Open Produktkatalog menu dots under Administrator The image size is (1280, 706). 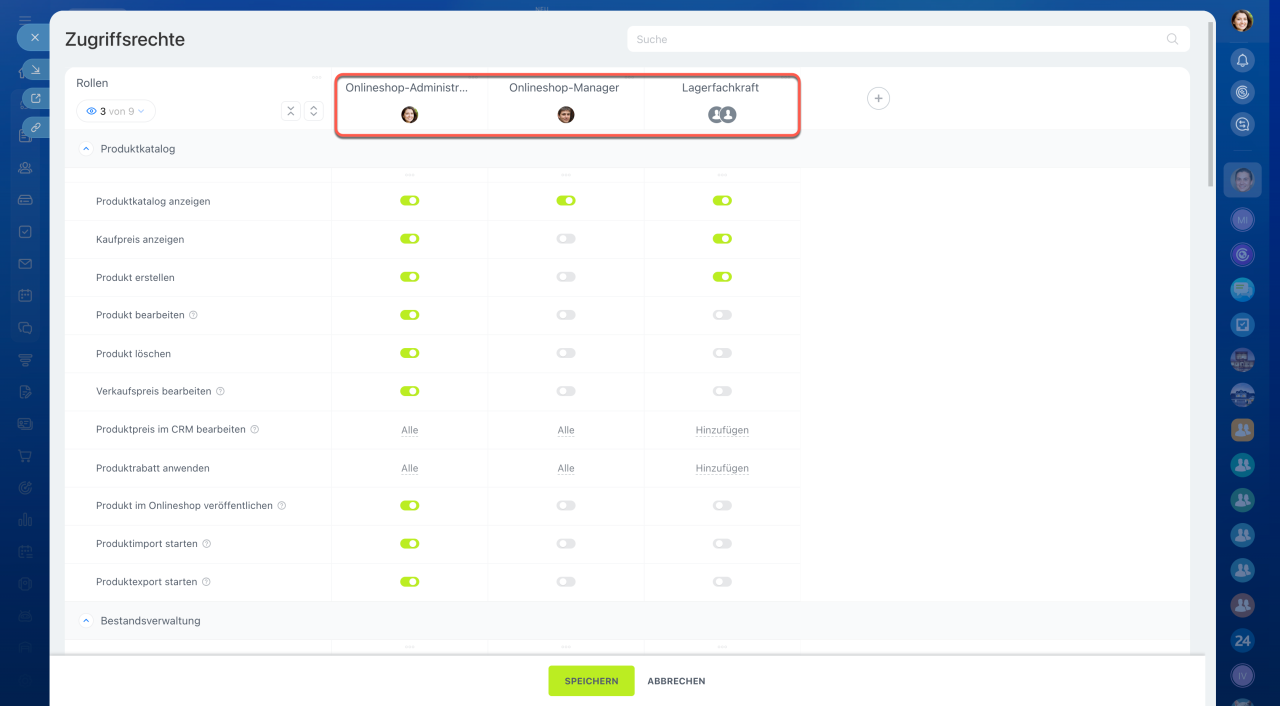click(x=410, y=175)
